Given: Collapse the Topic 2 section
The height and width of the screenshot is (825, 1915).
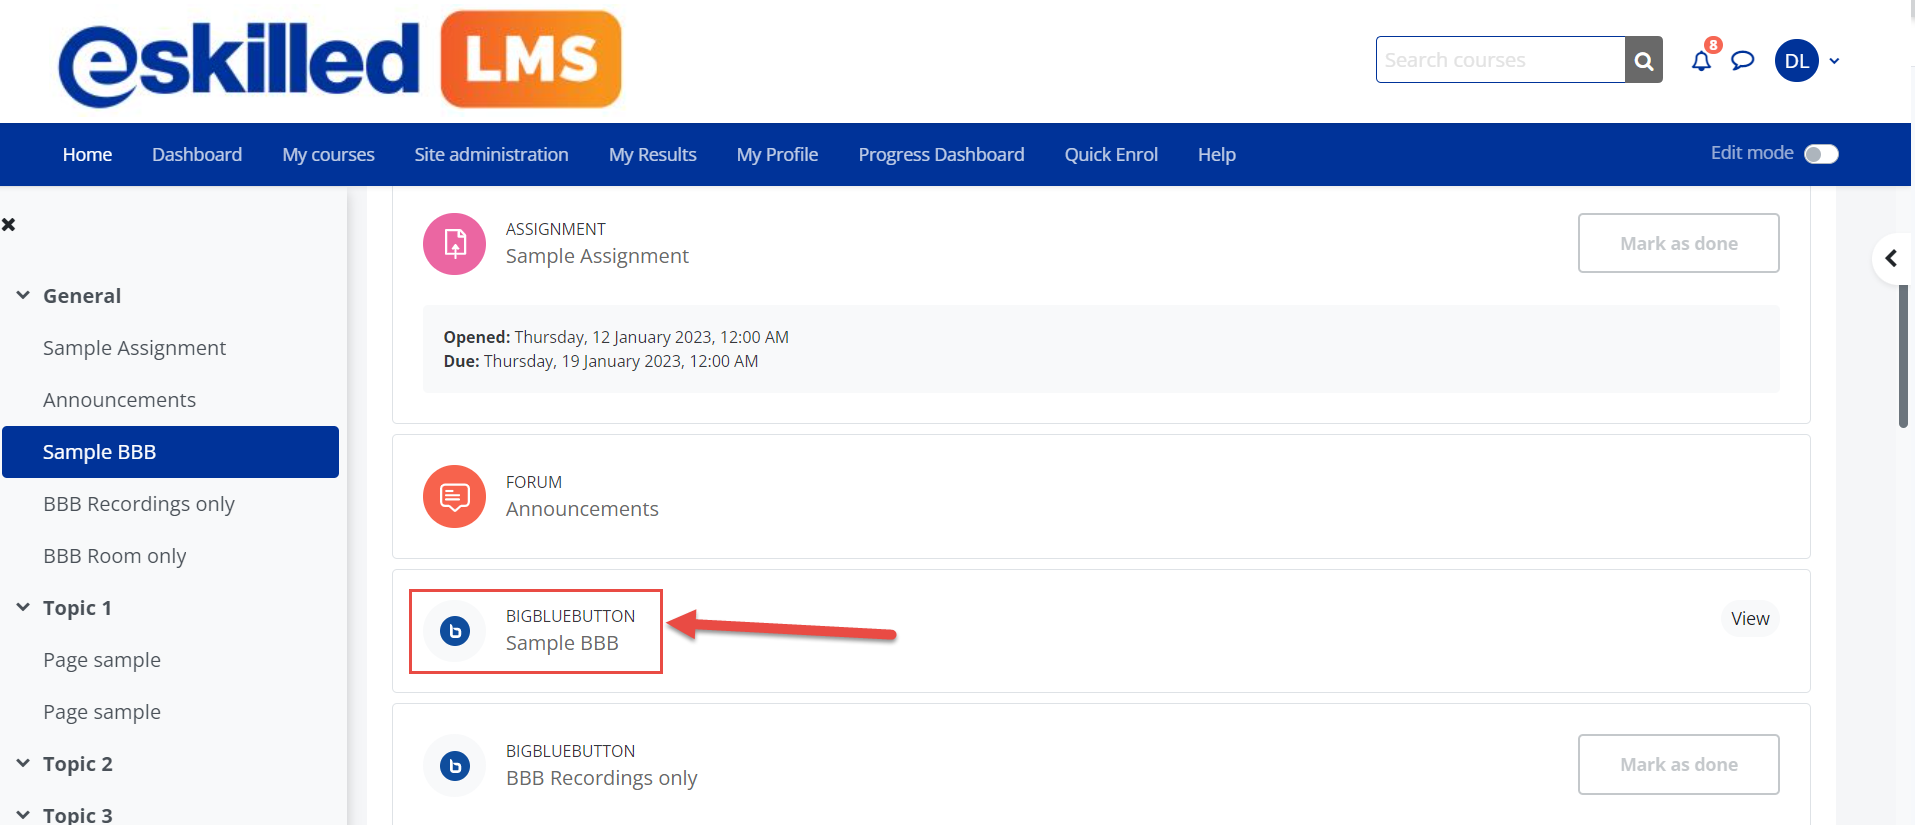Looking at the screenshot, I should pos(23,764).
